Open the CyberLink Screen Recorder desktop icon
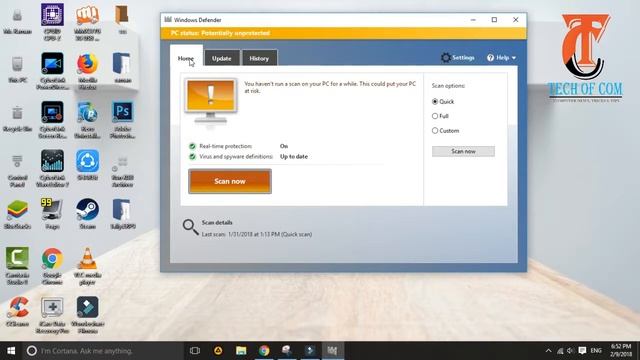Image resolution: width=640 pixels, height=360 pixels. click(x=52, y=120)
